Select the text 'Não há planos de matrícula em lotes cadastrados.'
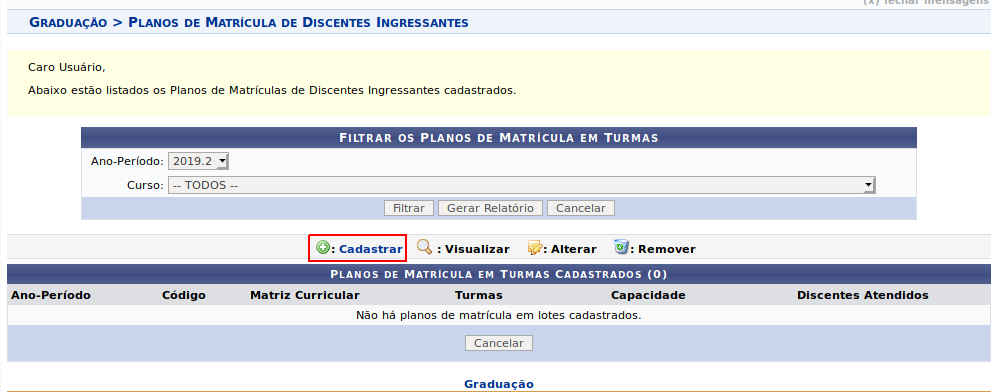998x392 pixels. coord(498,315)
